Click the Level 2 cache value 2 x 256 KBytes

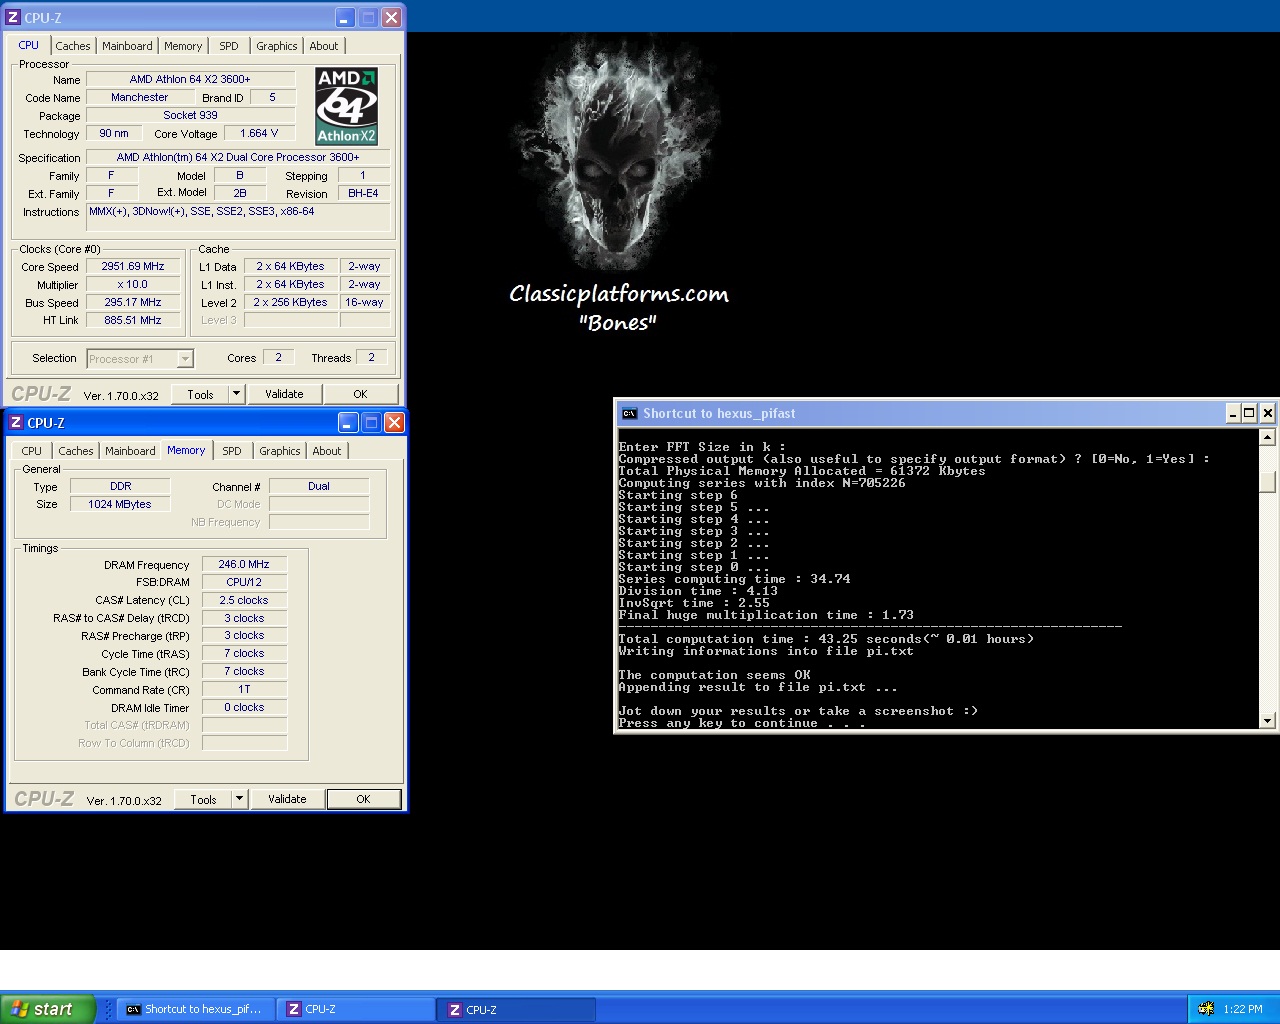click(x=291, y=303)
